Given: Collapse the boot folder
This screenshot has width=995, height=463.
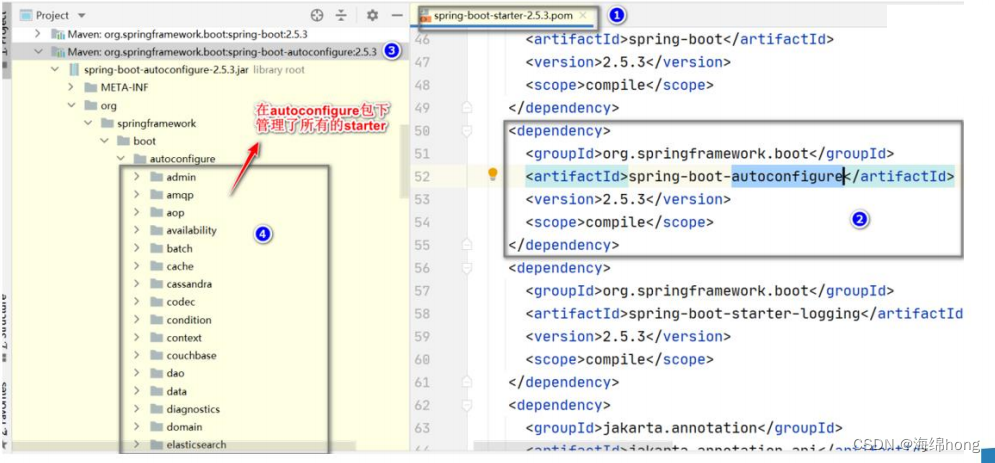Looking at the screenshot, I should tap(104, 141).
